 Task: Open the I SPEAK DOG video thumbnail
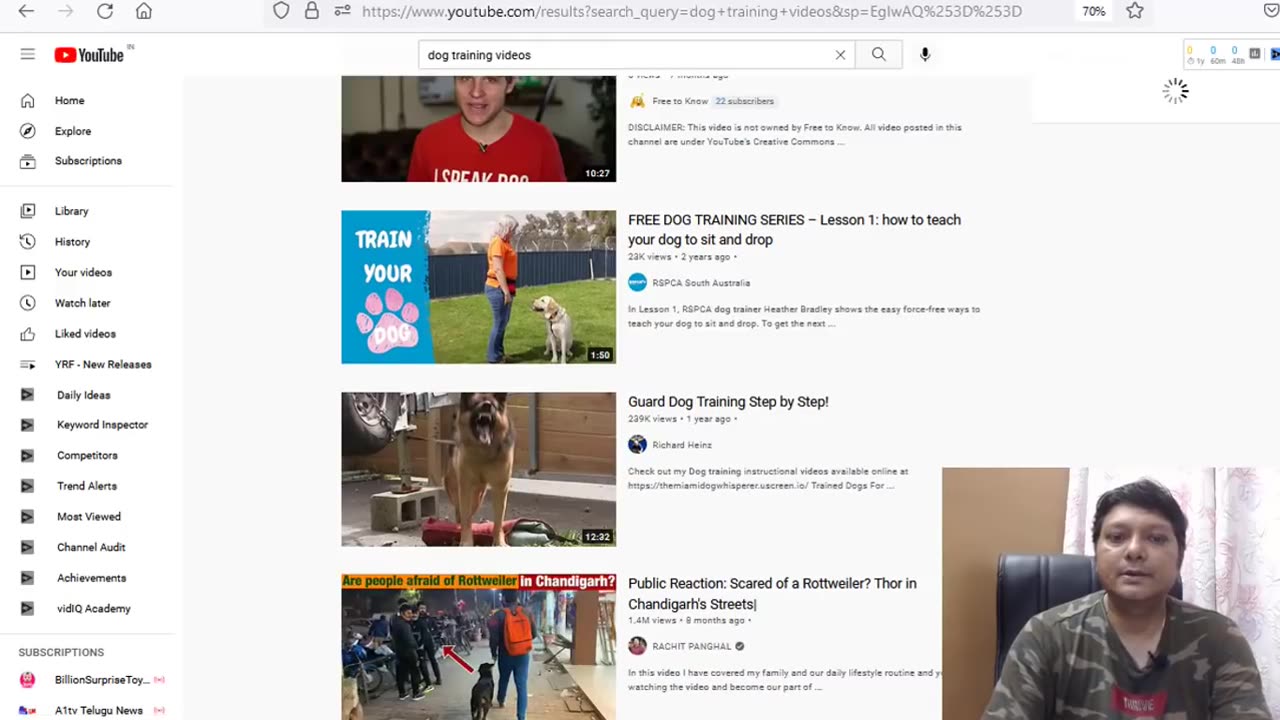point(479,129)
